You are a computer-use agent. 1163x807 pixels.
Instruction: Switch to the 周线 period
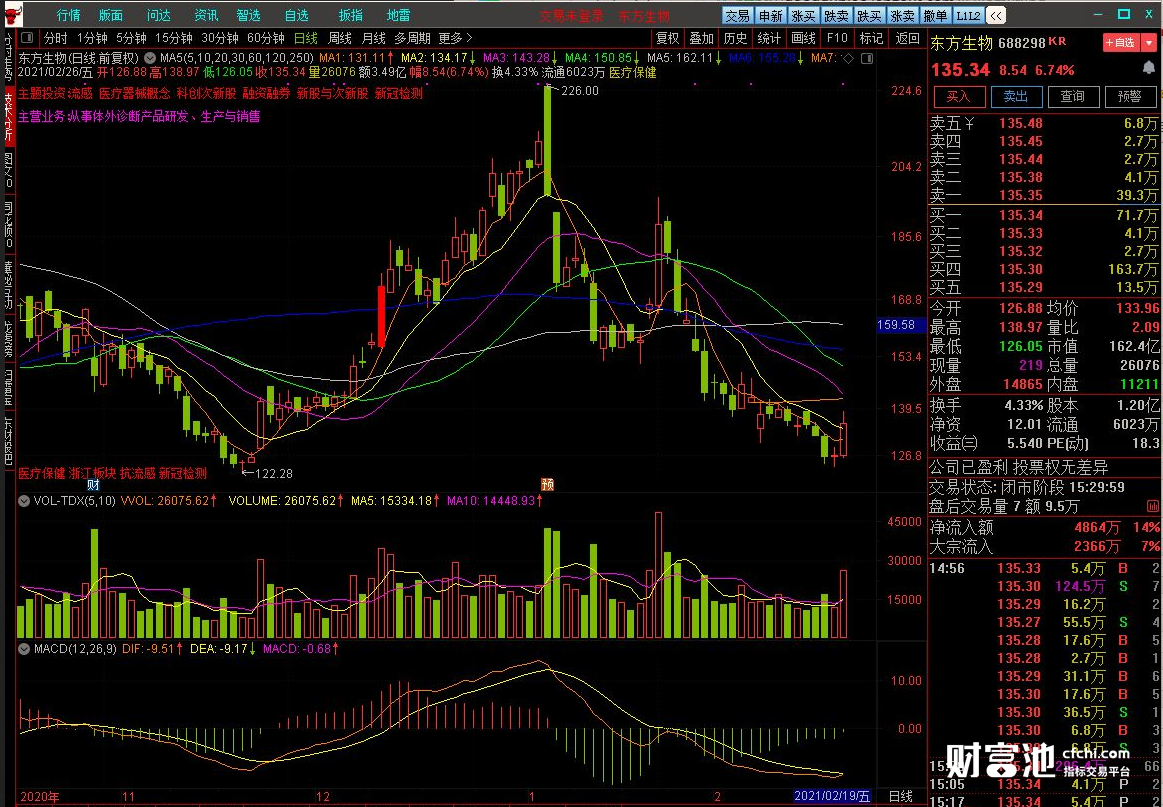[x=340, y=38]
